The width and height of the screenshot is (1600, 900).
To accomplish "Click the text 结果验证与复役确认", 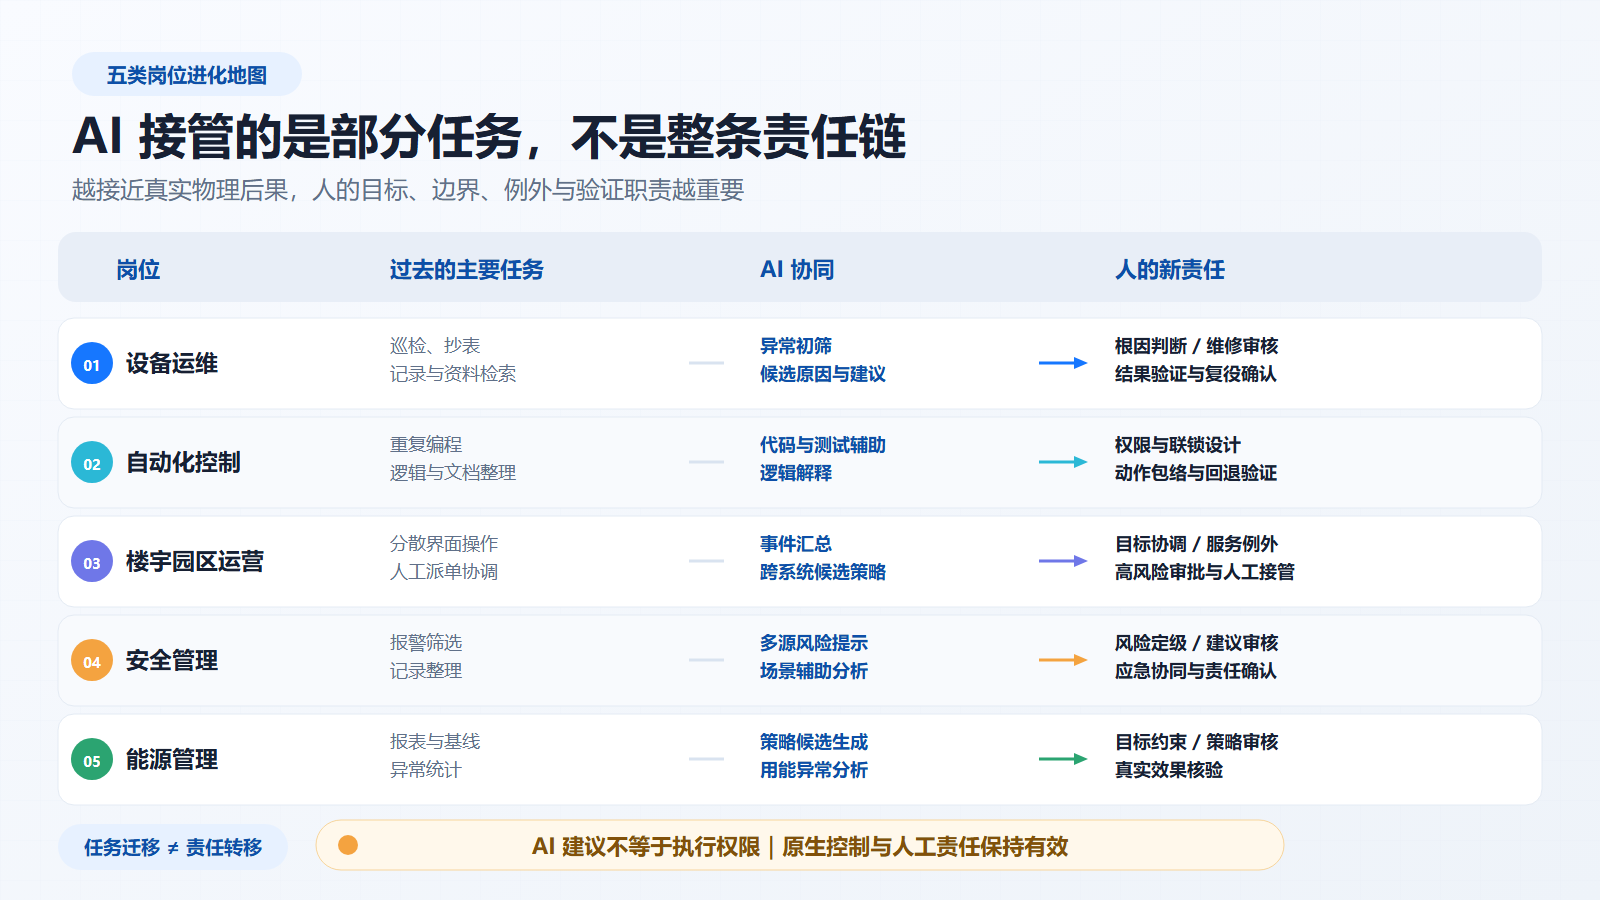I will click(1196, 373).
